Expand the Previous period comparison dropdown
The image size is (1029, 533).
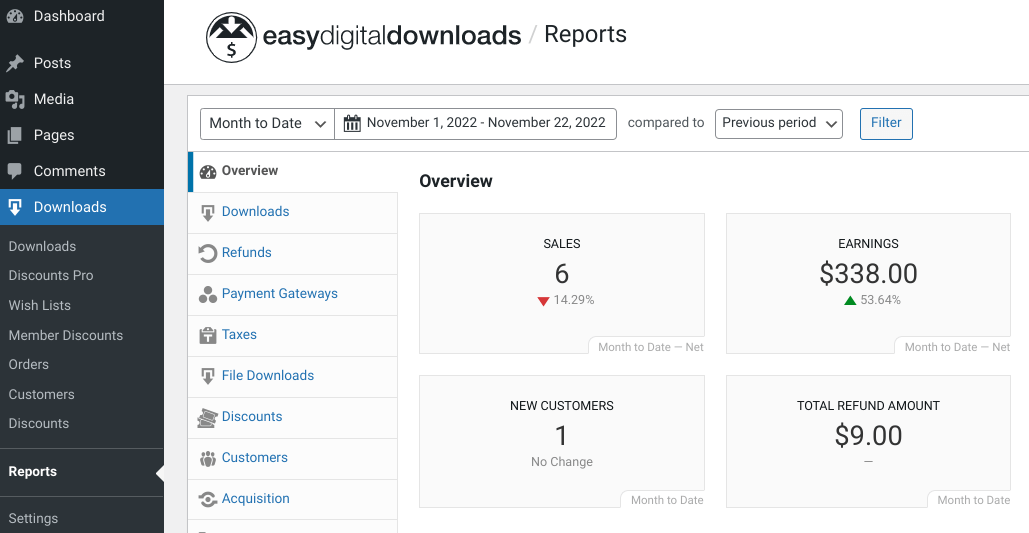(x=778, y=123)
